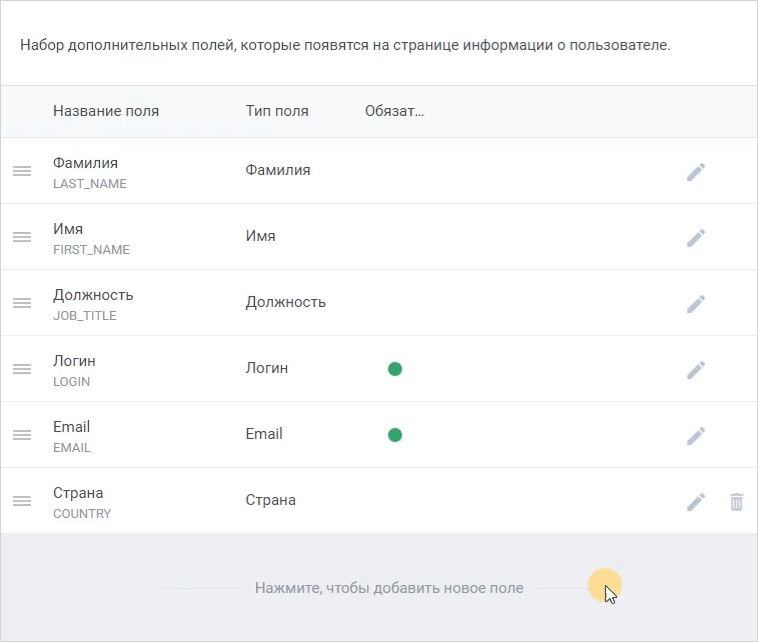758x642 pixels.
Task: Edit the Логин field with pencil icon
Action: [x=696, y=370]
